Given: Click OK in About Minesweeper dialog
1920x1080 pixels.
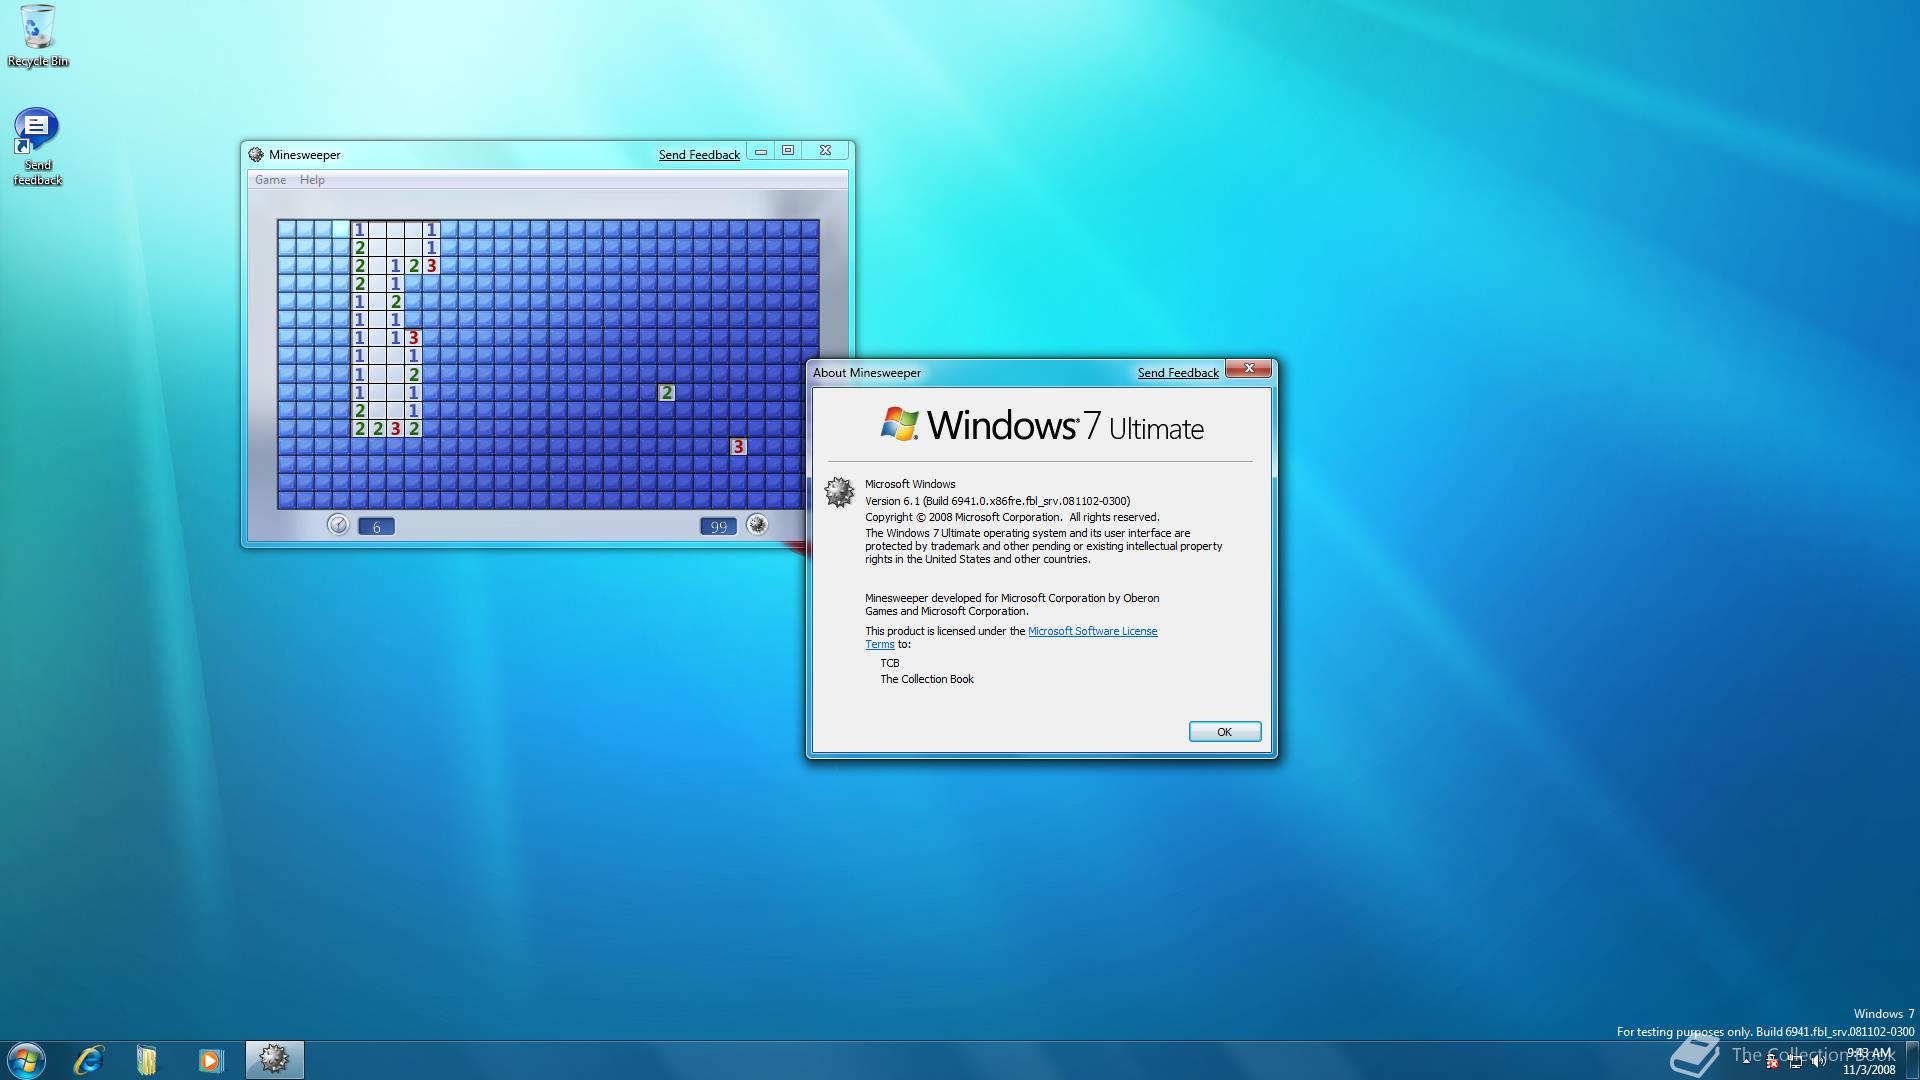Looking at the screenshot, I should (1225, 732).
